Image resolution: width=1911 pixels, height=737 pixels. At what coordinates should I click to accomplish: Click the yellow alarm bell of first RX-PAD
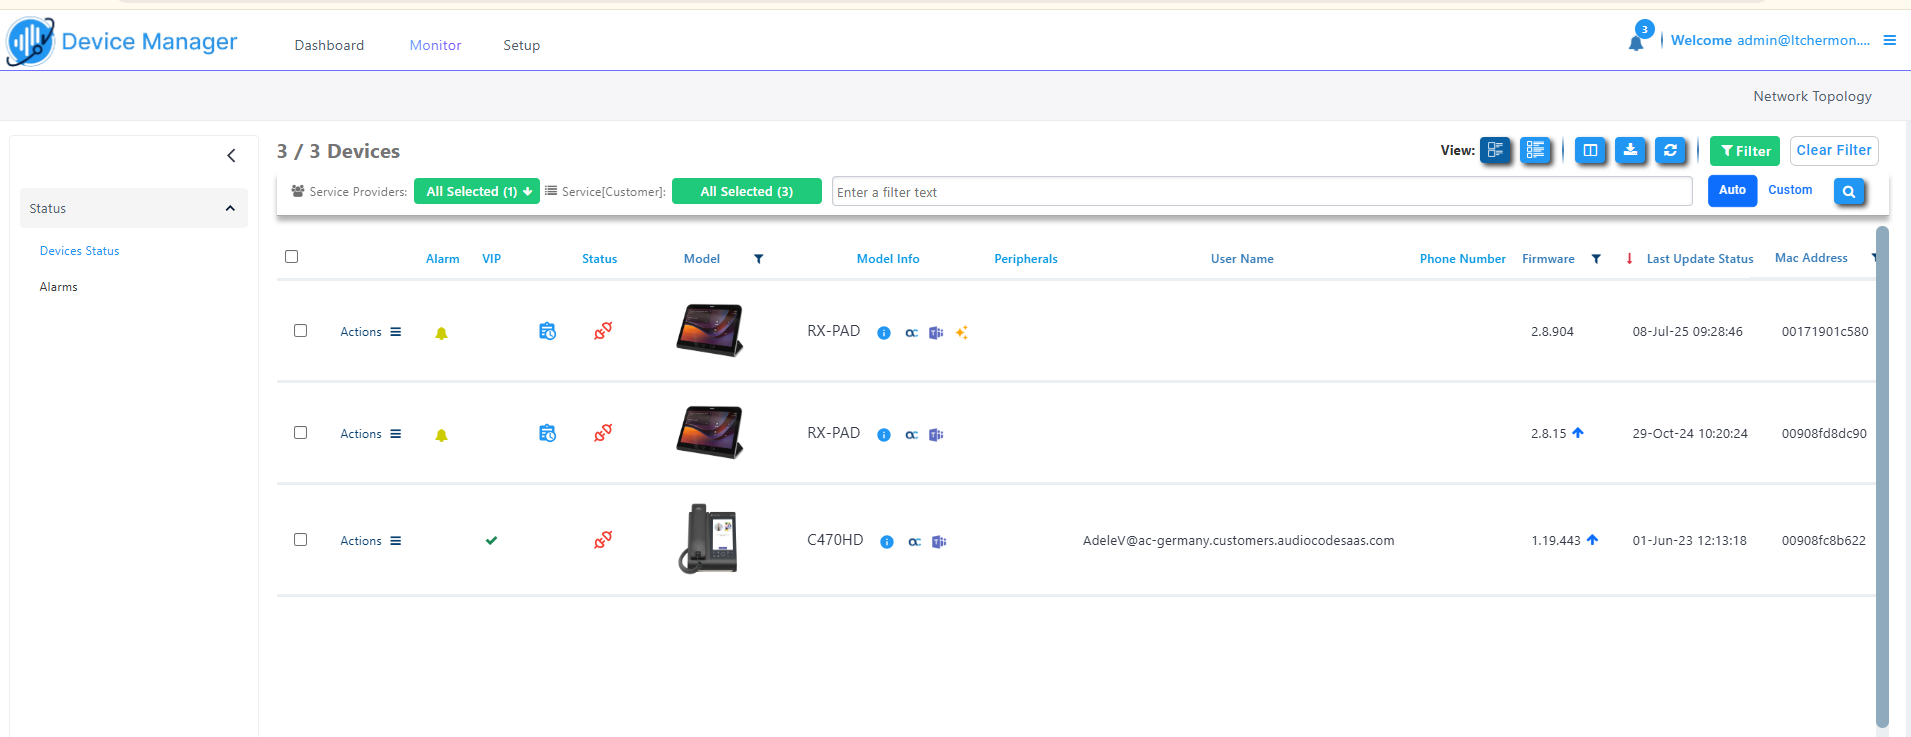click(x=441, y=333)
